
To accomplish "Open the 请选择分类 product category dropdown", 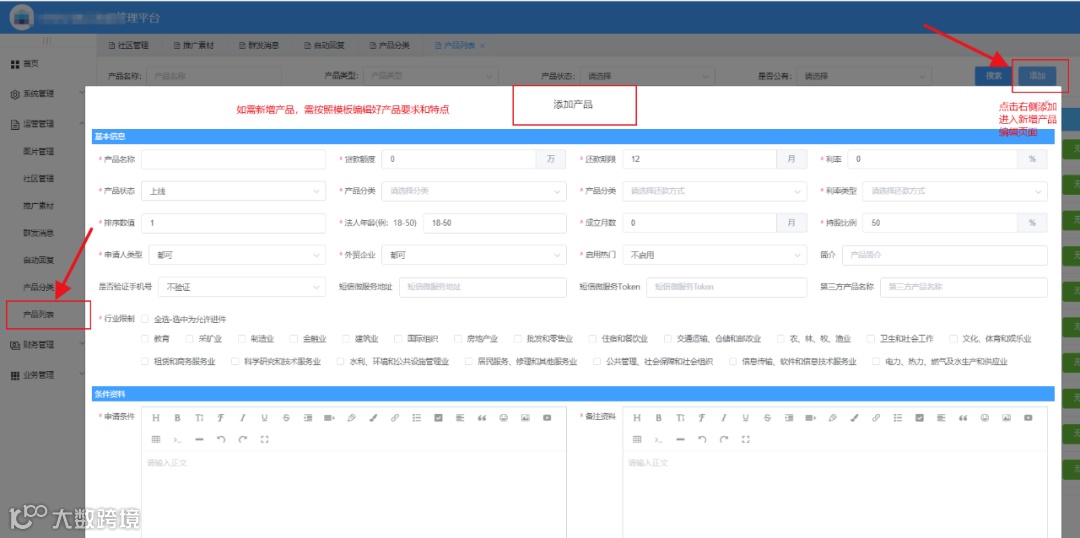I will click(474, 191).
